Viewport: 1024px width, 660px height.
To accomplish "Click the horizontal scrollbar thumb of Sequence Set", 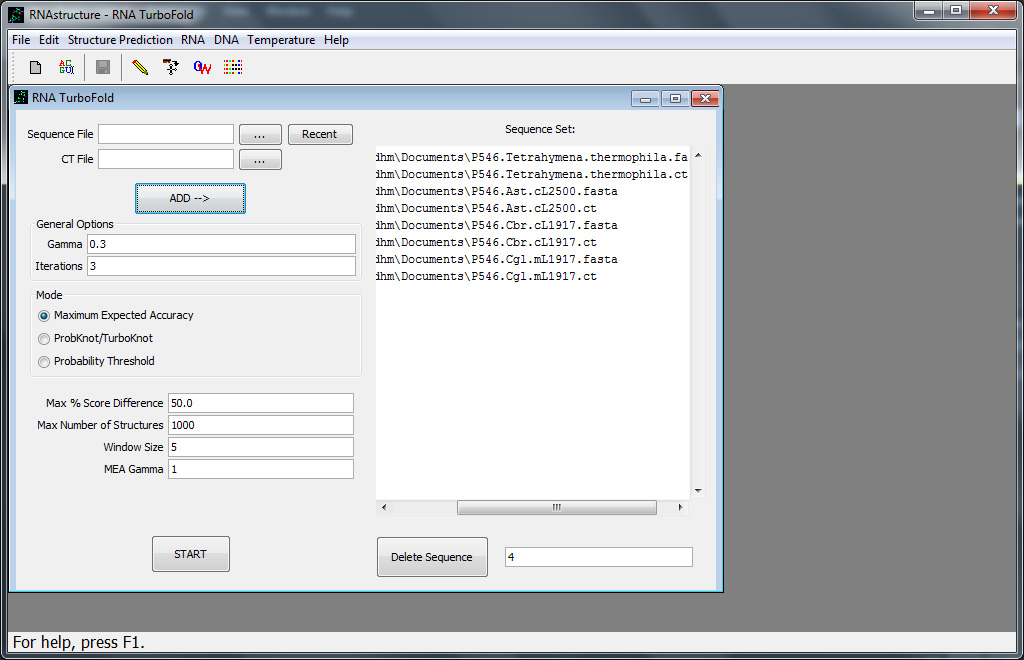I will 556,507.
